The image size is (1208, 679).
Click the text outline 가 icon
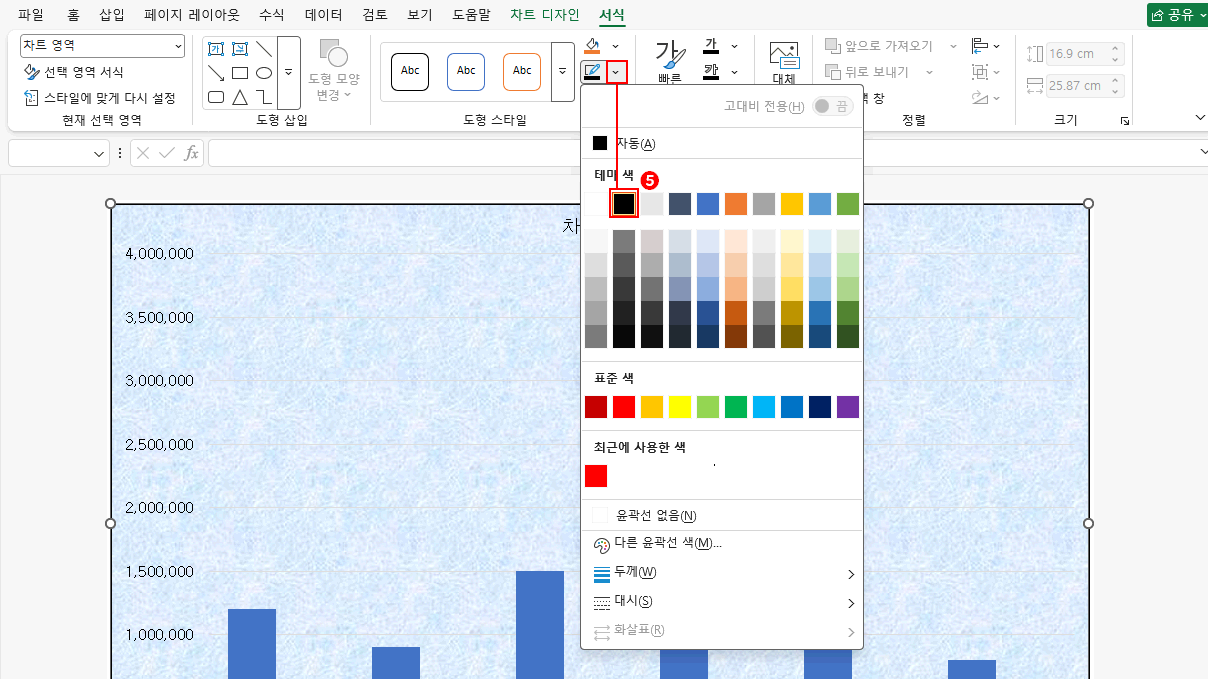[712, 72]
